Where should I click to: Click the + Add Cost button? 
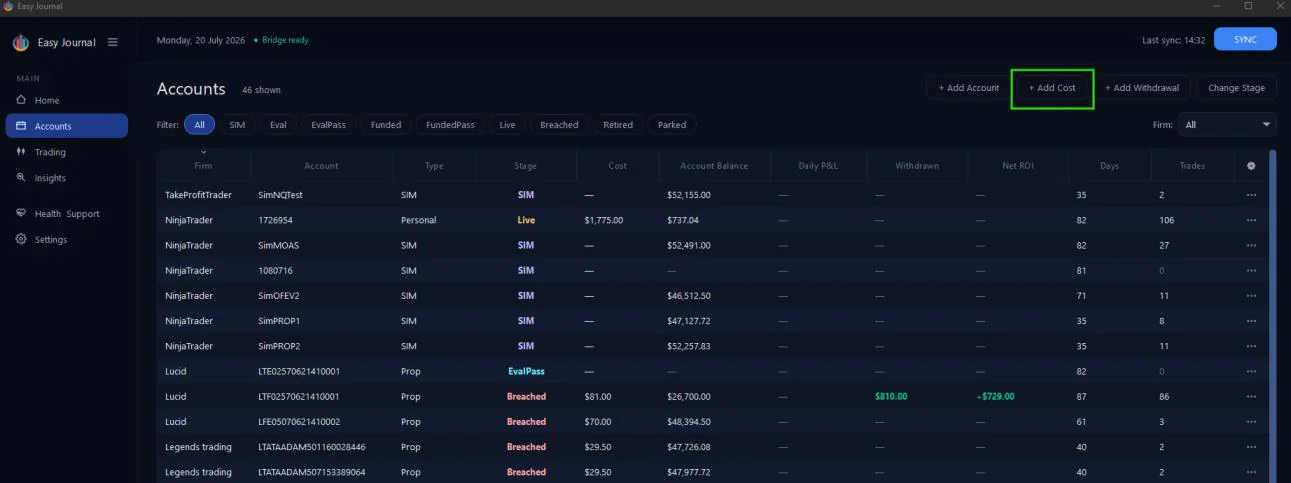click(1052, 88)
